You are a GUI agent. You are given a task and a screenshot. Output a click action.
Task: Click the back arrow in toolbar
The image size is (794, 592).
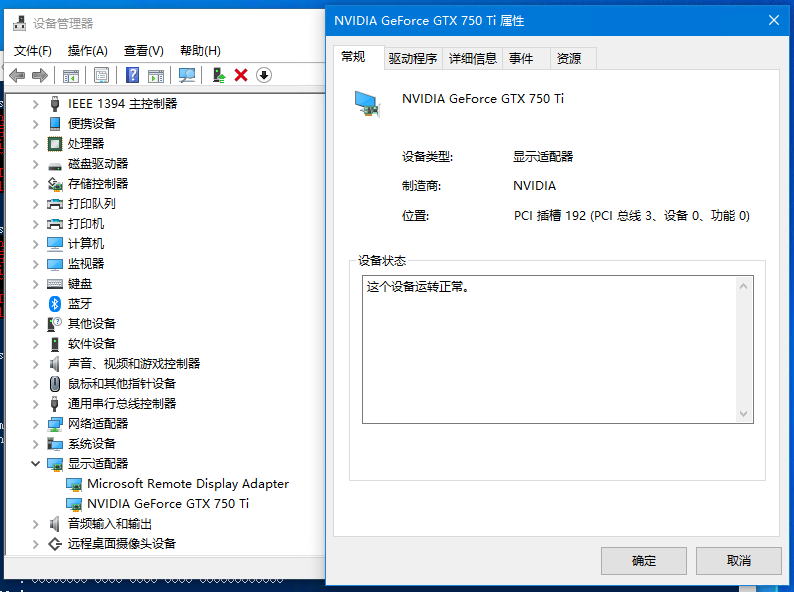[17, 75]
